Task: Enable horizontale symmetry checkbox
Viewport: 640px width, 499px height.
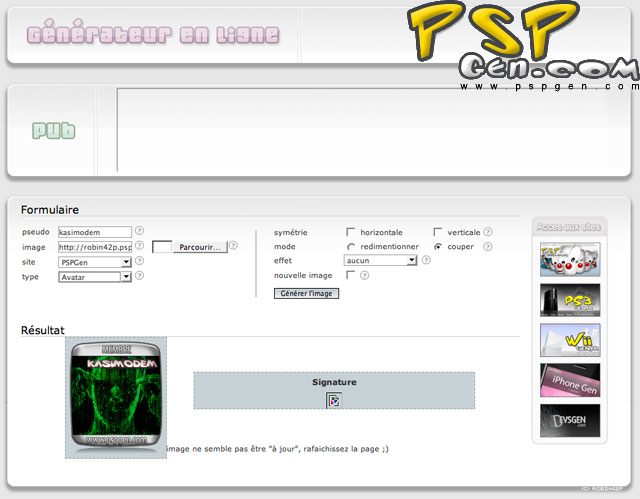Action: point(350,232)
